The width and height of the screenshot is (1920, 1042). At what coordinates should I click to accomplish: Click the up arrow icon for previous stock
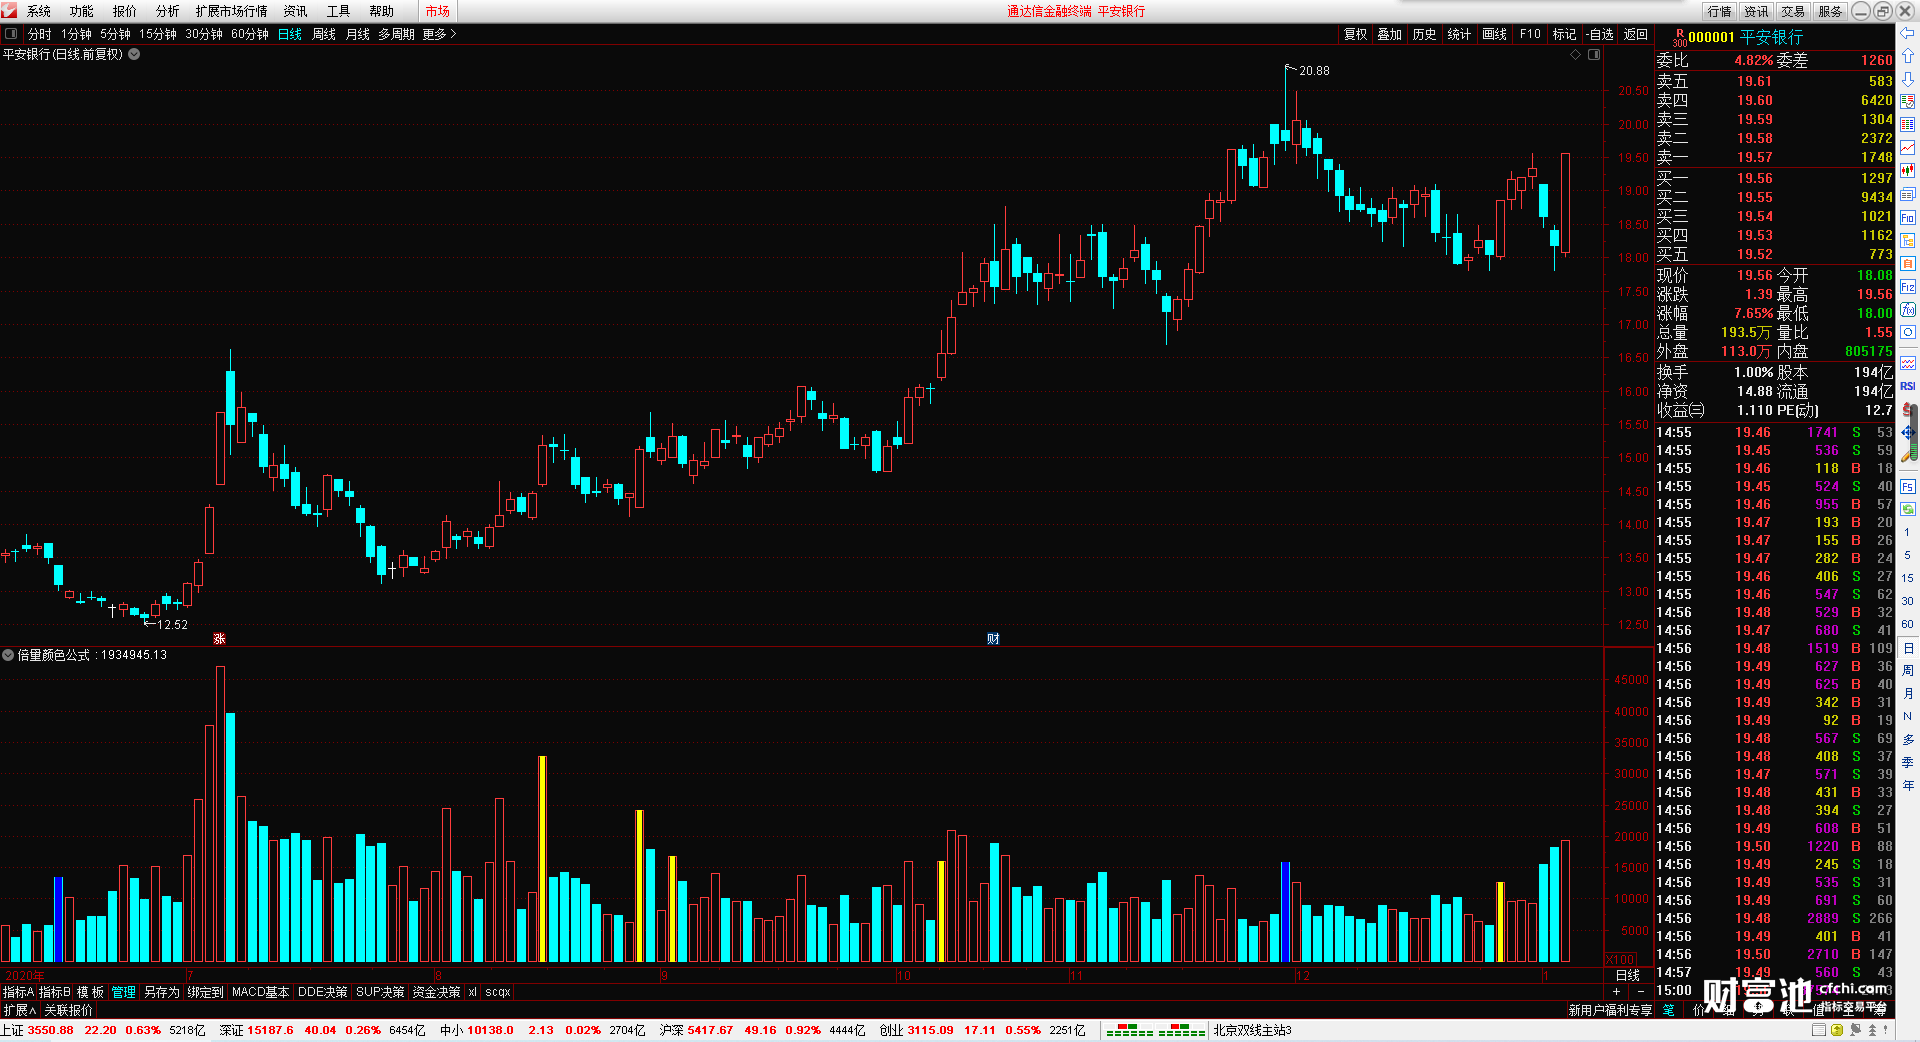pos(1908,56)
